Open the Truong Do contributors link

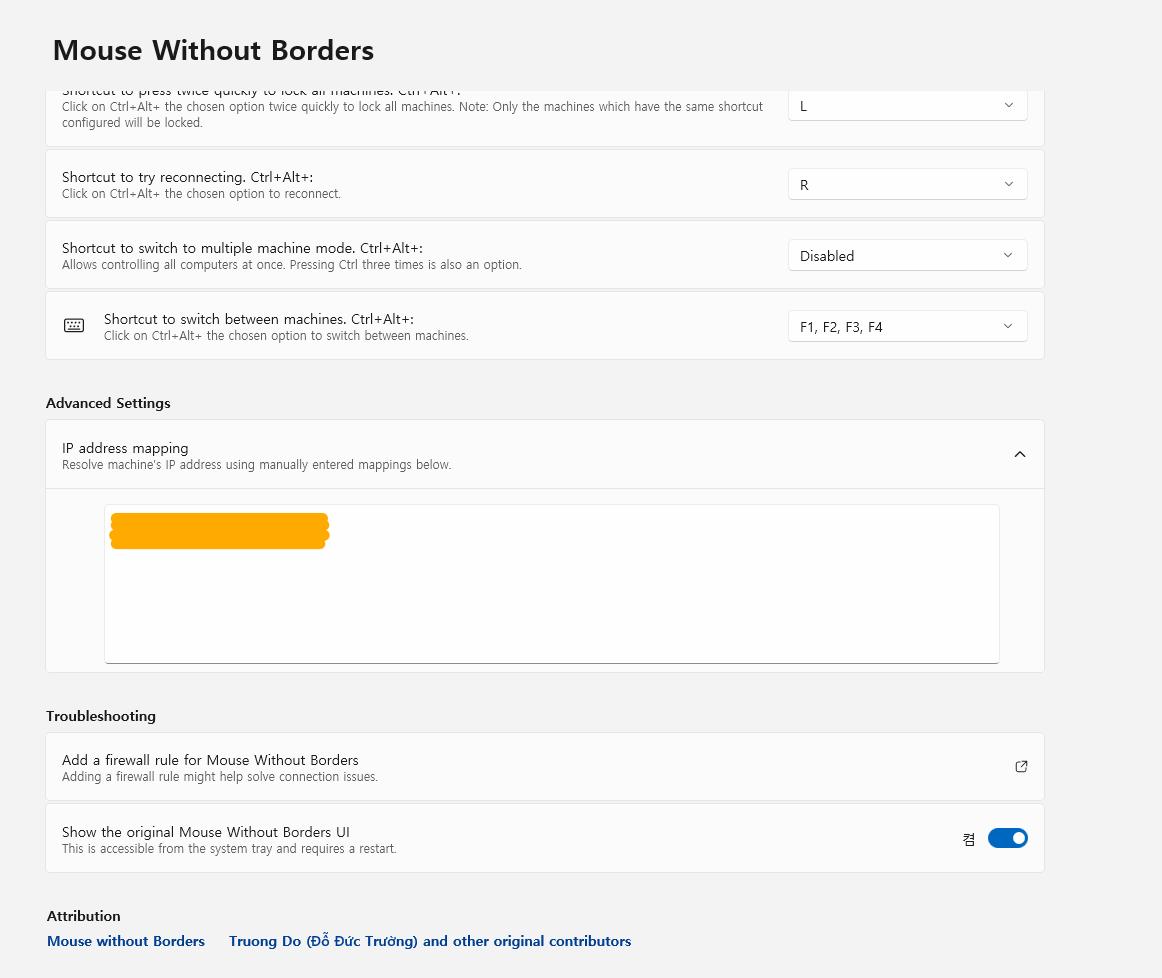pyautogui.click(x=430, y=941)
